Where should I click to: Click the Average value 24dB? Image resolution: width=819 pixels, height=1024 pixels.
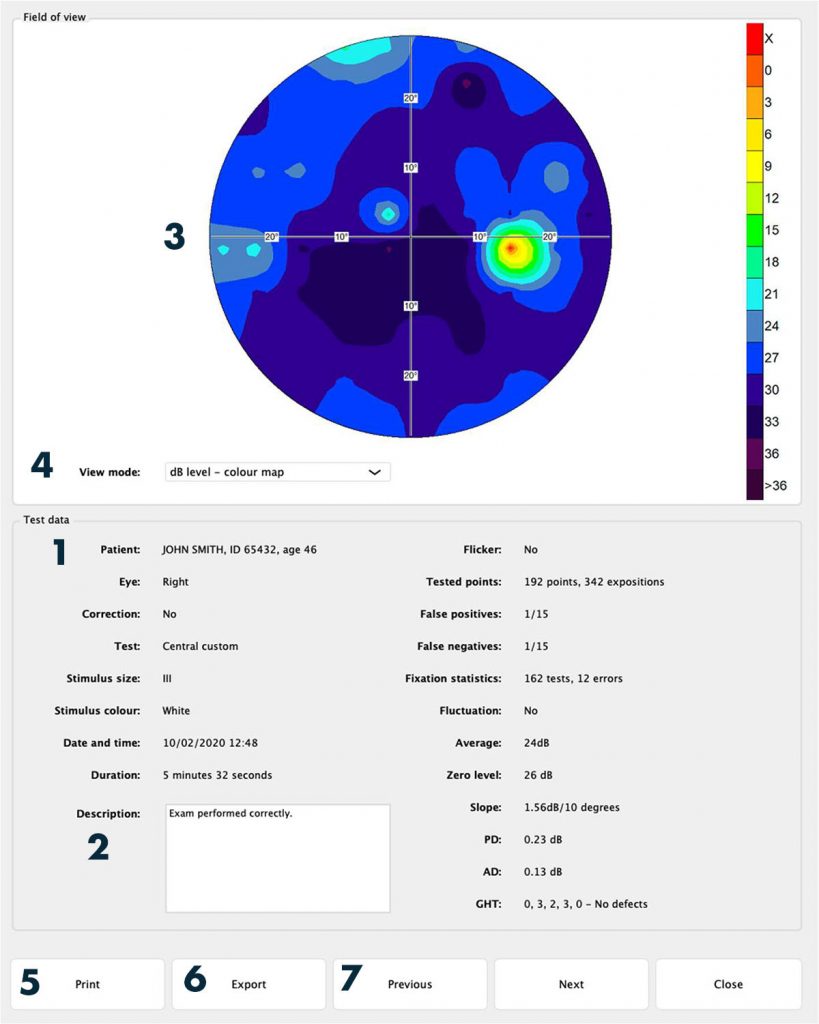pyautogui.click(x=537, y=743)
